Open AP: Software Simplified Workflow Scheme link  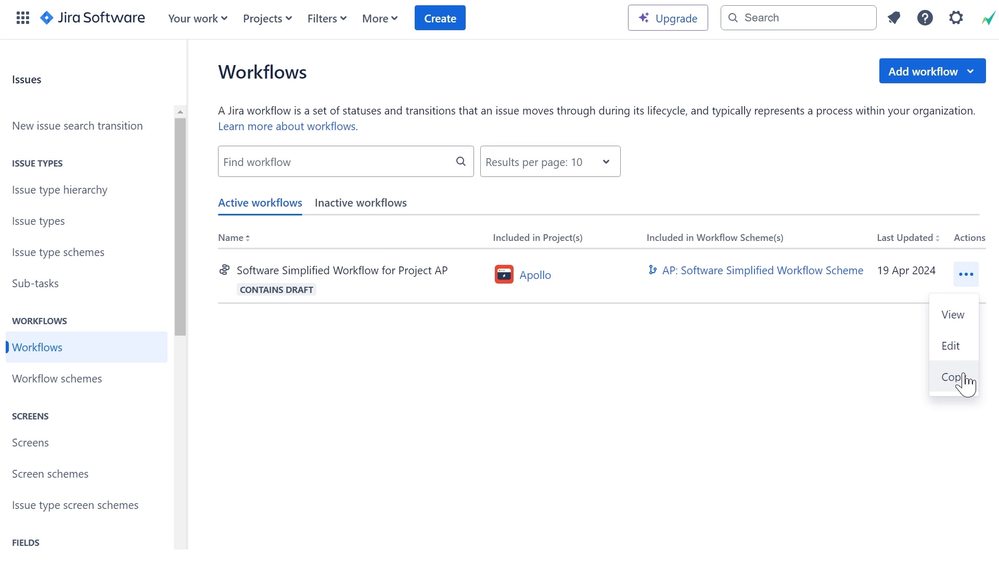click(762, 270)
